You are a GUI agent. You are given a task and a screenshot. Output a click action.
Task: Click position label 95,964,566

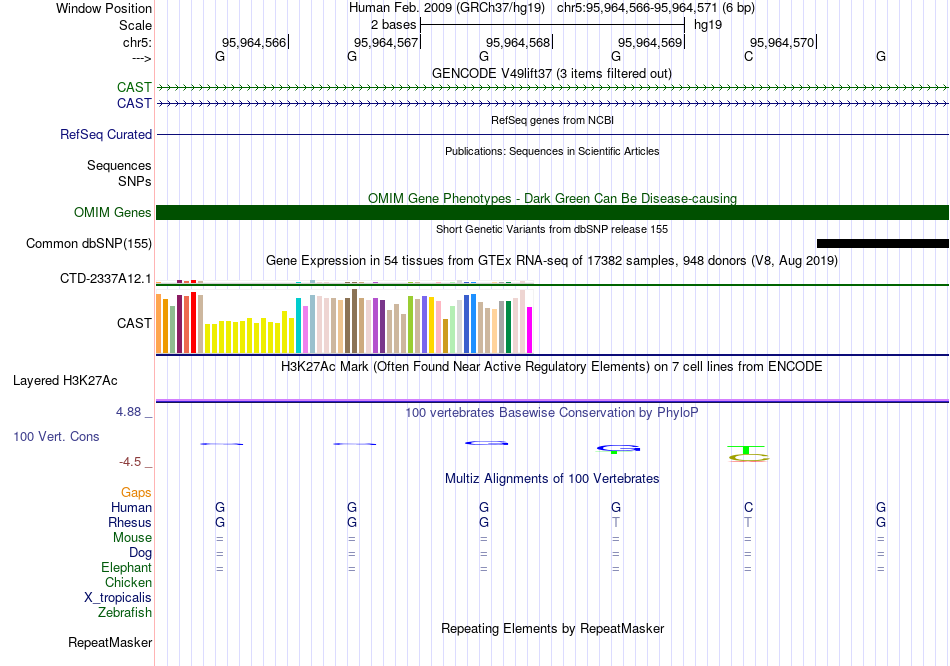click(x=254, y=42)
